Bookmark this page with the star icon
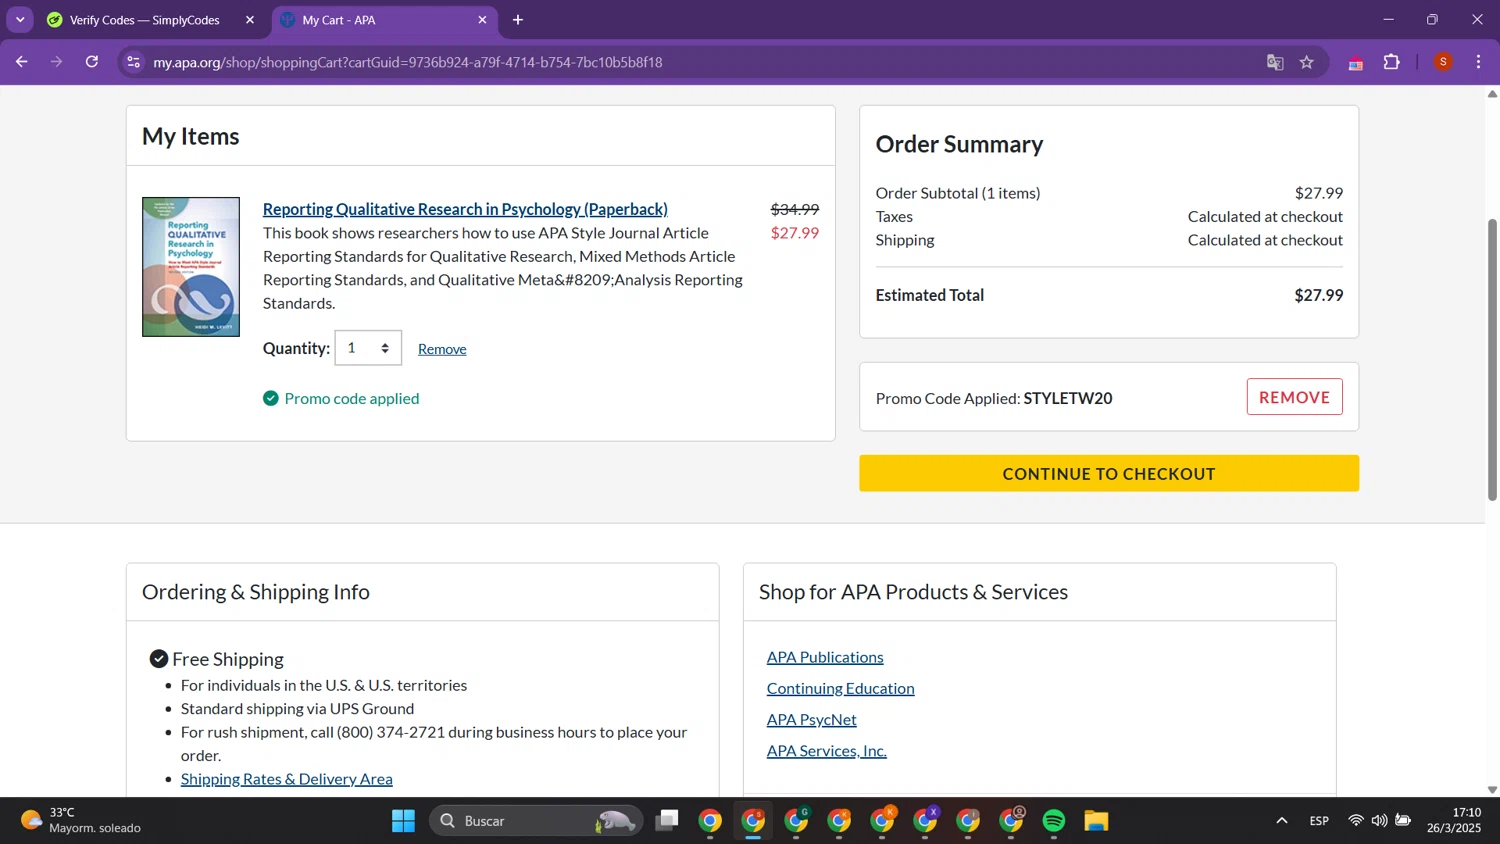This screenshot has width=1500, height=844. coord(1306,62)
